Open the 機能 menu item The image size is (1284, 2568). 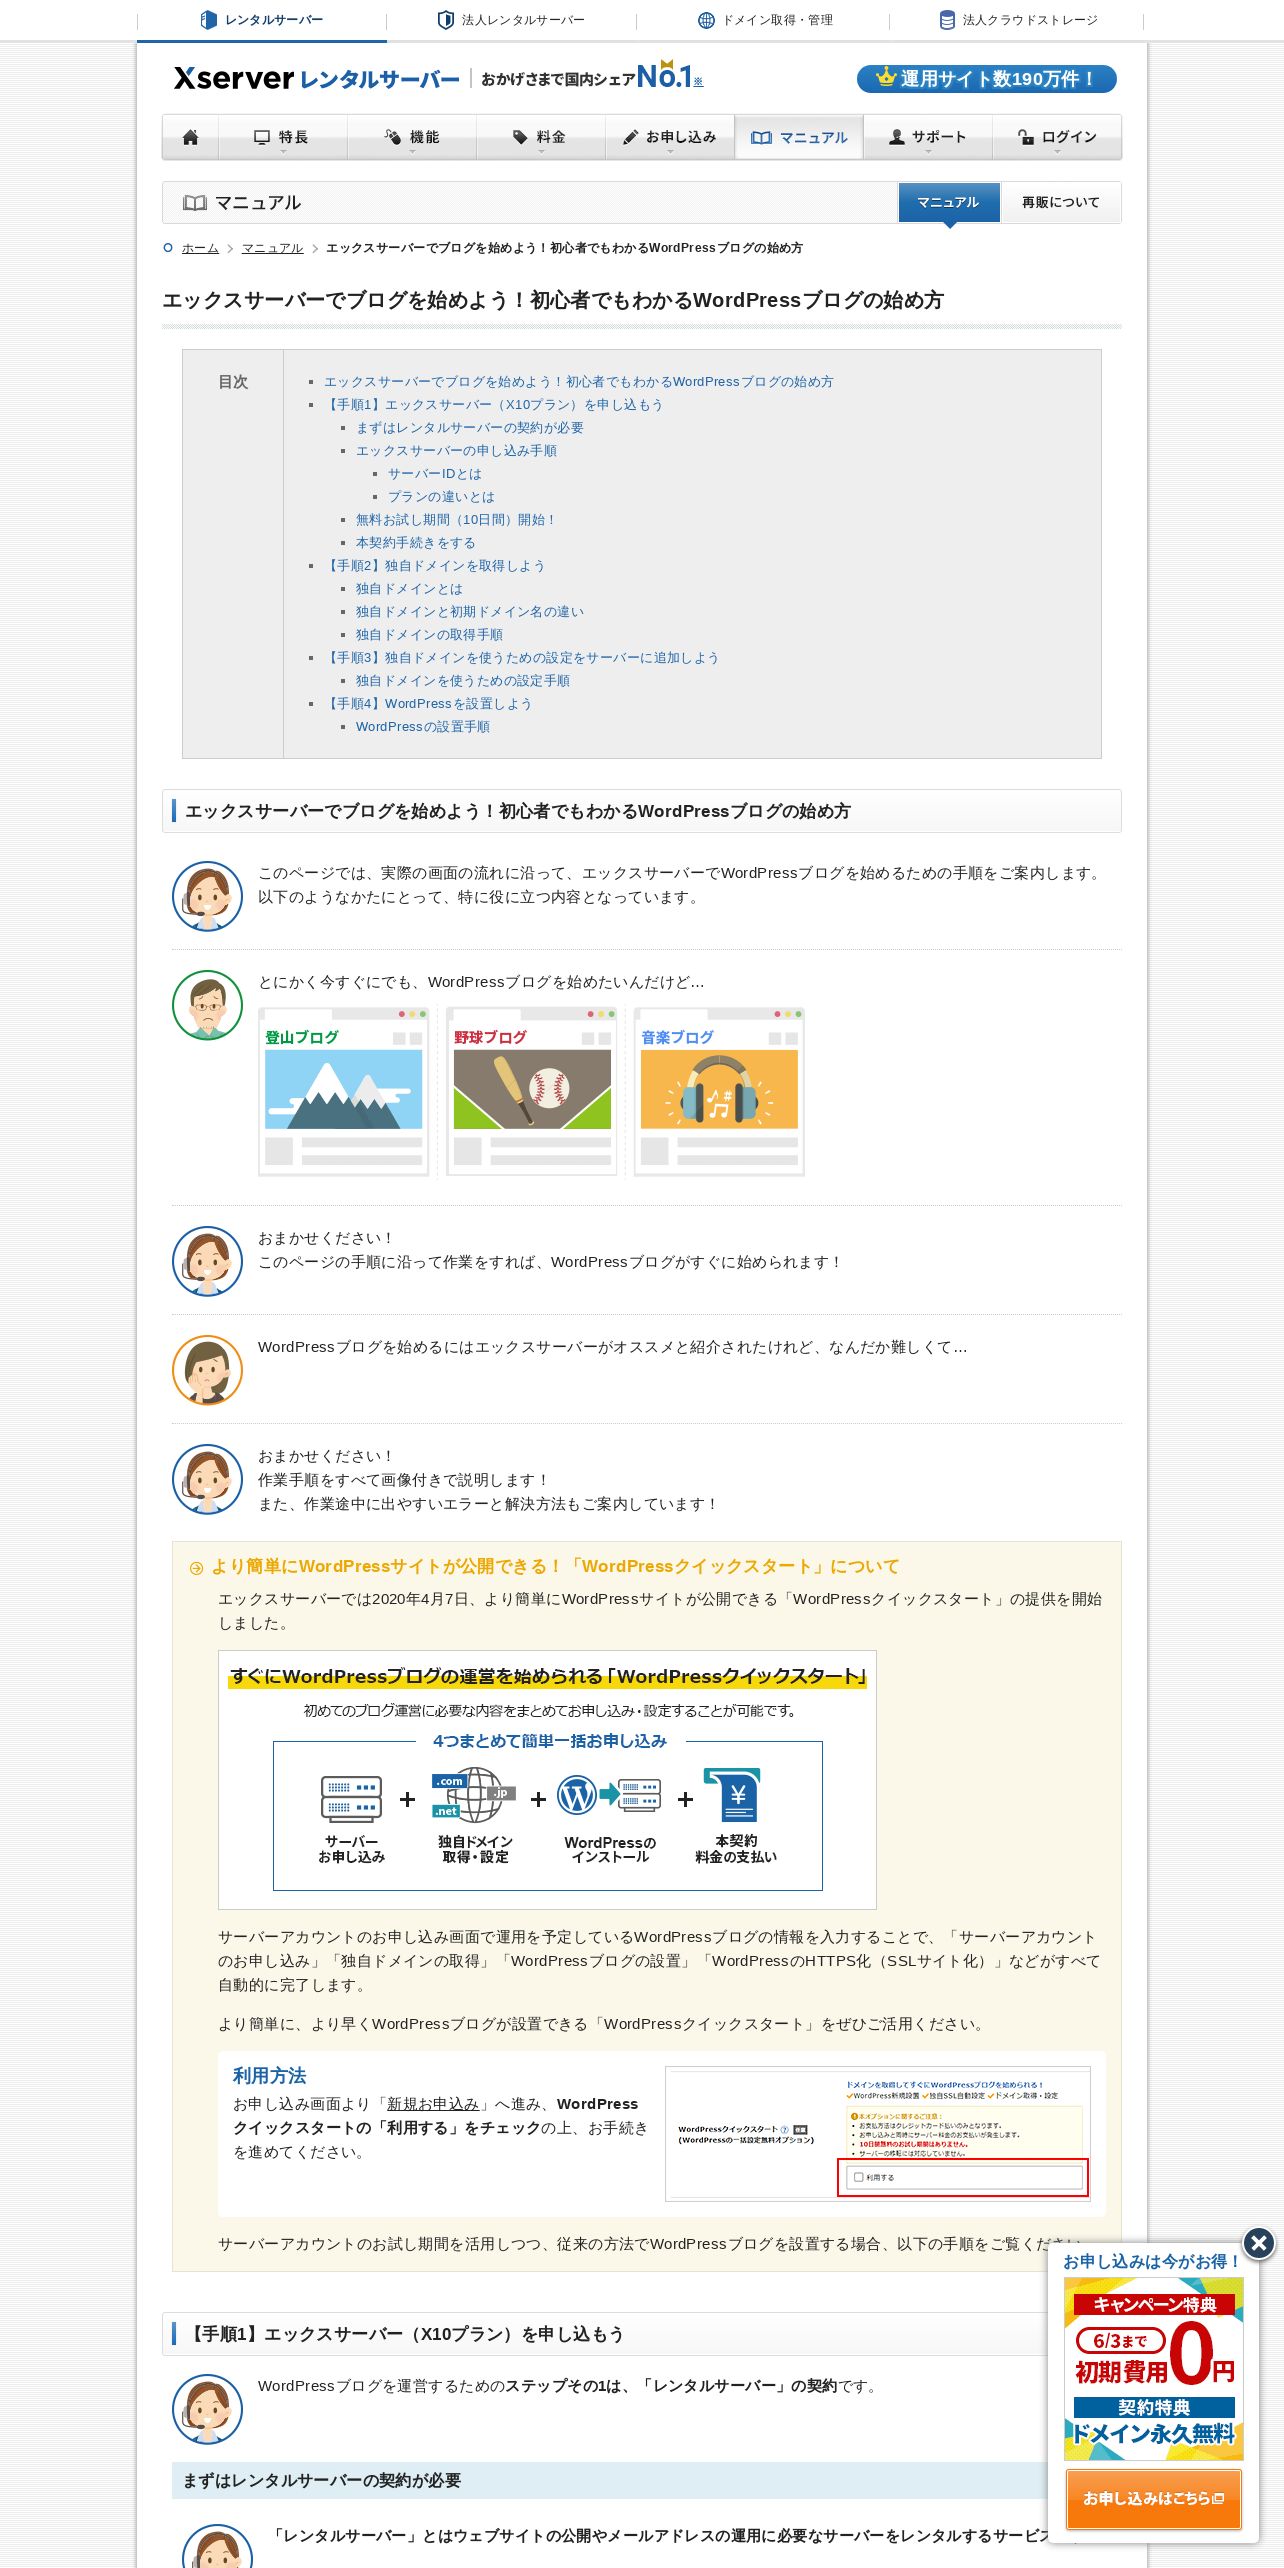pos(412,137)
